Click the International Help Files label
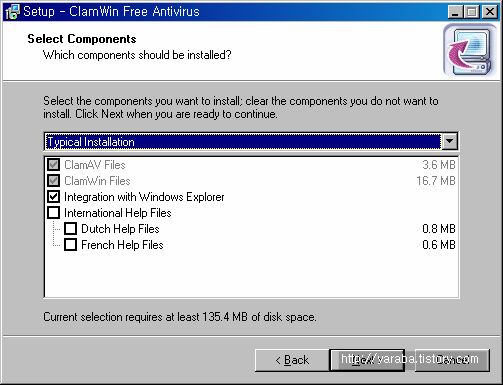 [x=118, y=213]
